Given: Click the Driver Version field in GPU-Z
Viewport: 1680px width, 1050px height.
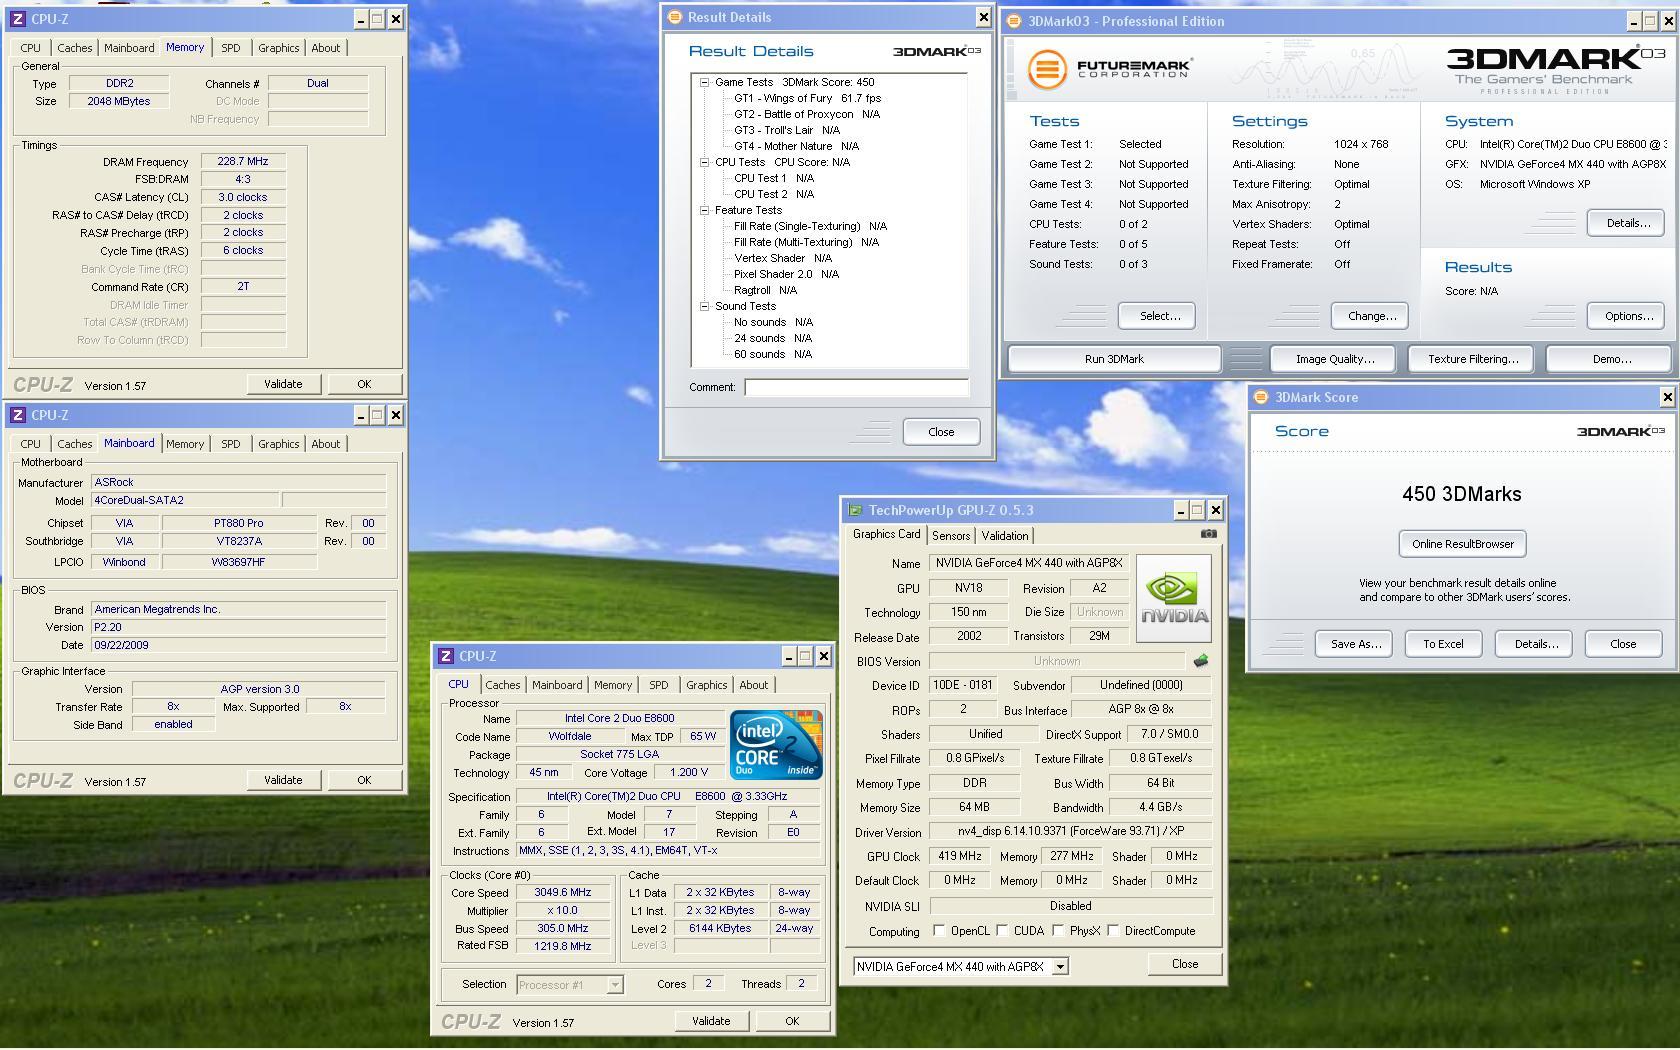Looking at the screenshot, I should [x=1070, y=831].
